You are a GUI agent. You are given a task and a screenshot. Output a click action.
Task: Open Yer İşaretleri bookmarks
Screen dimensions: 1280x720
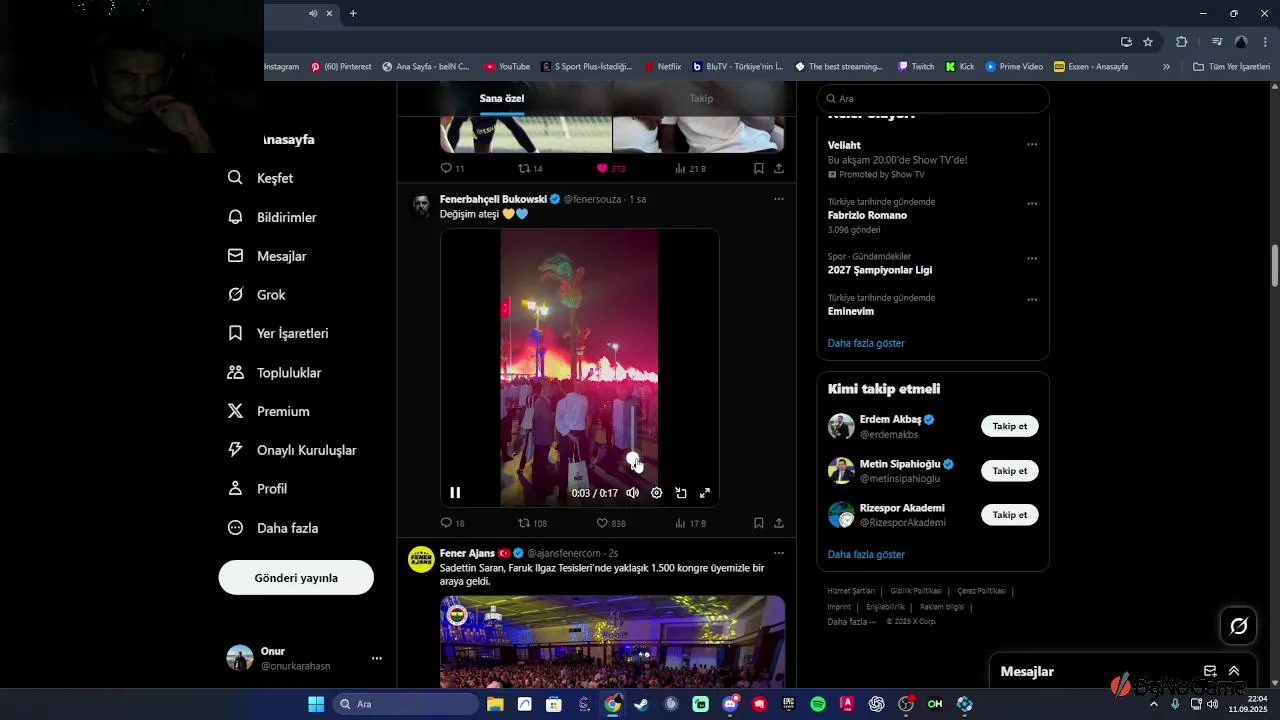click(x=278, y=333)
